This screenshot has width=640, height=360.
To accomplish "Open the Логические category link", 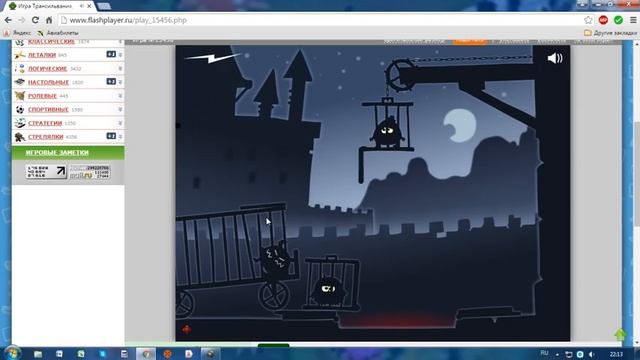I will click(47, 69).
